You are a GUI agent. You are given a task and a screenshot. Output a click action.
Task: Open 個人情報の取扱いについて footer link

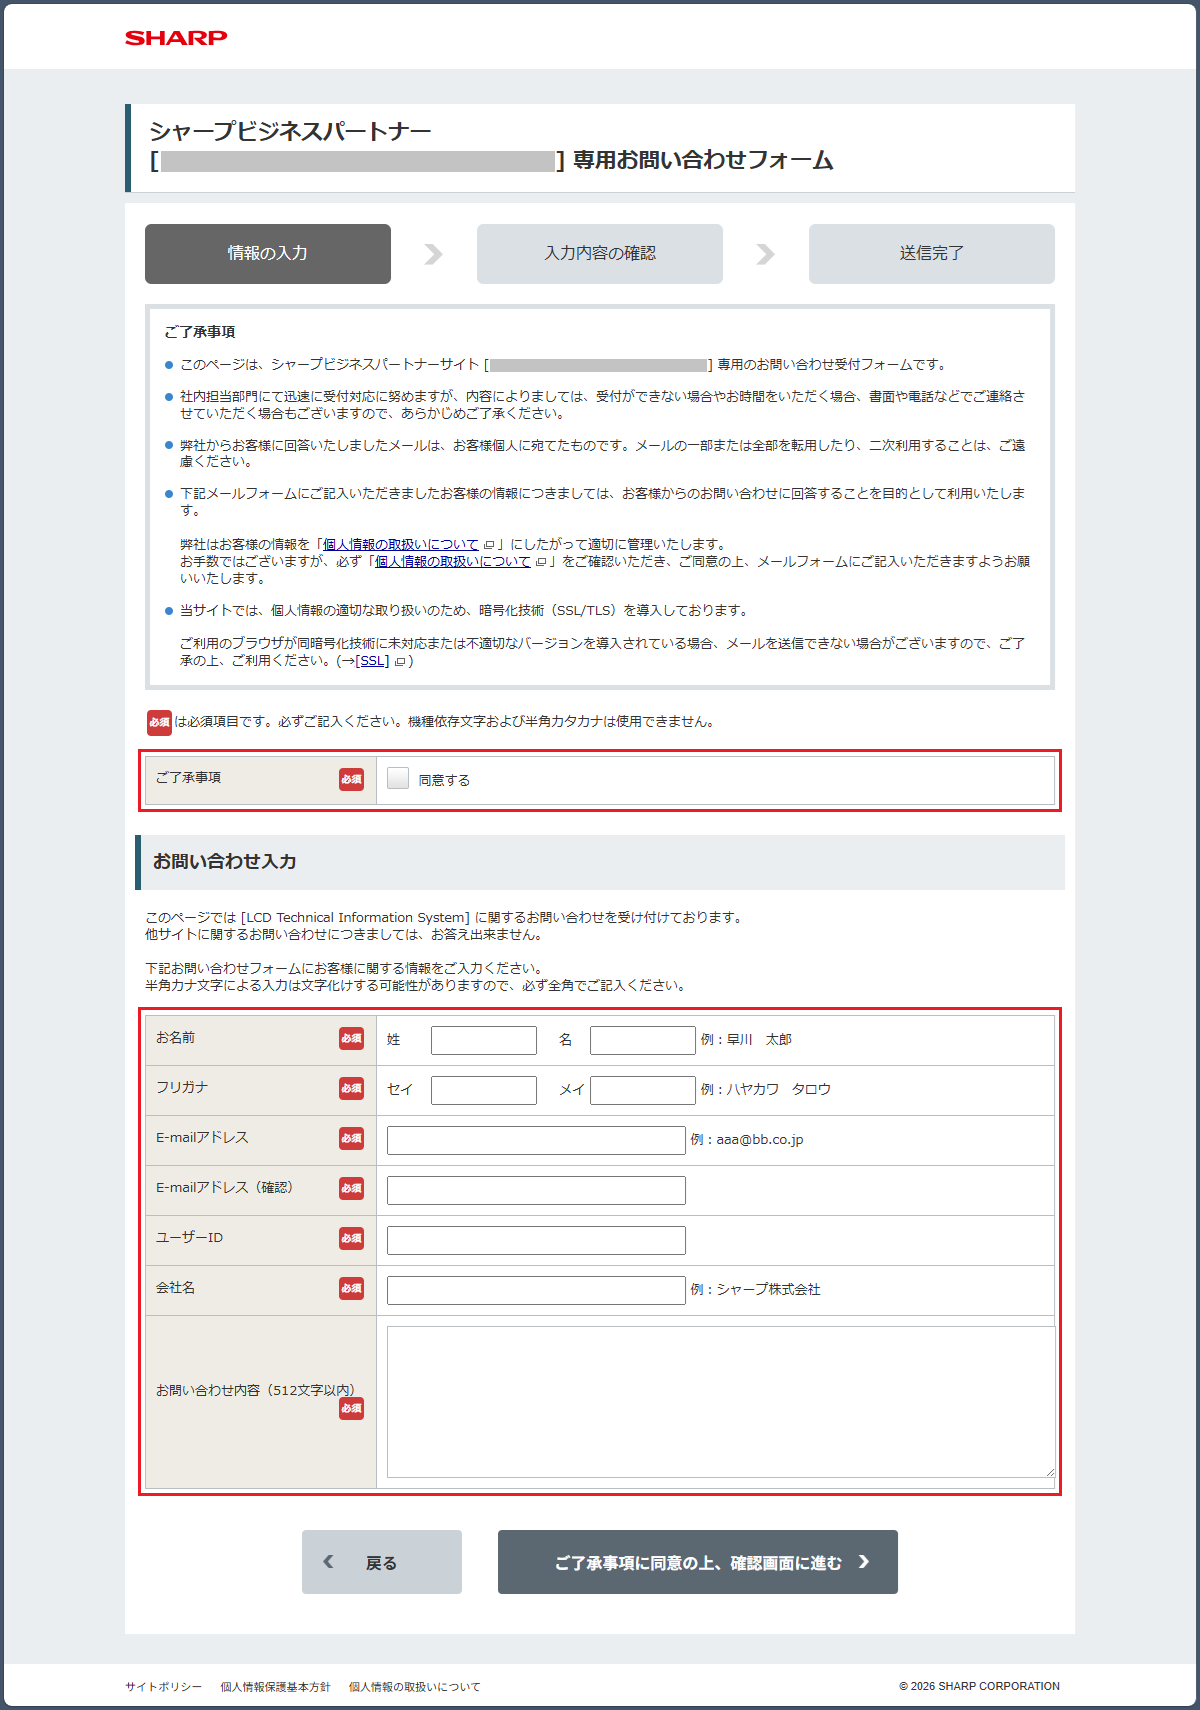click(414, 1687)
